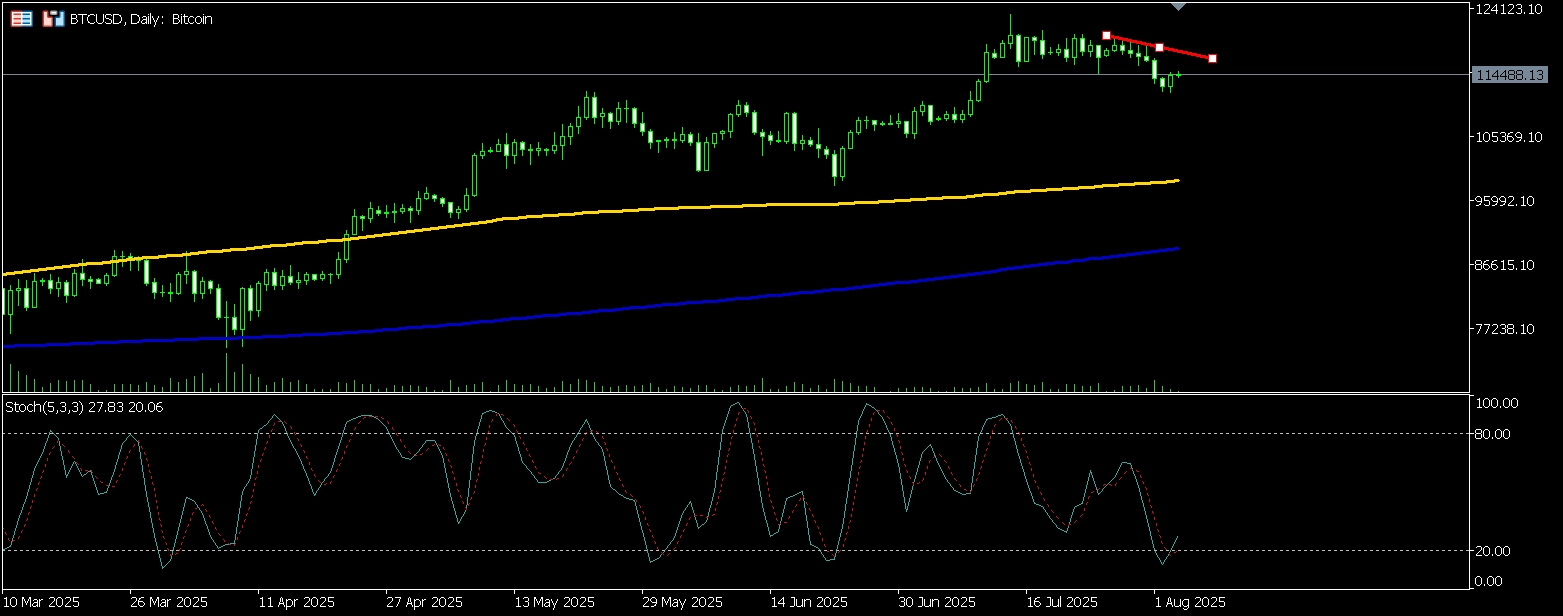Select the middle anchor of red trendline

tap(1159, 48)
